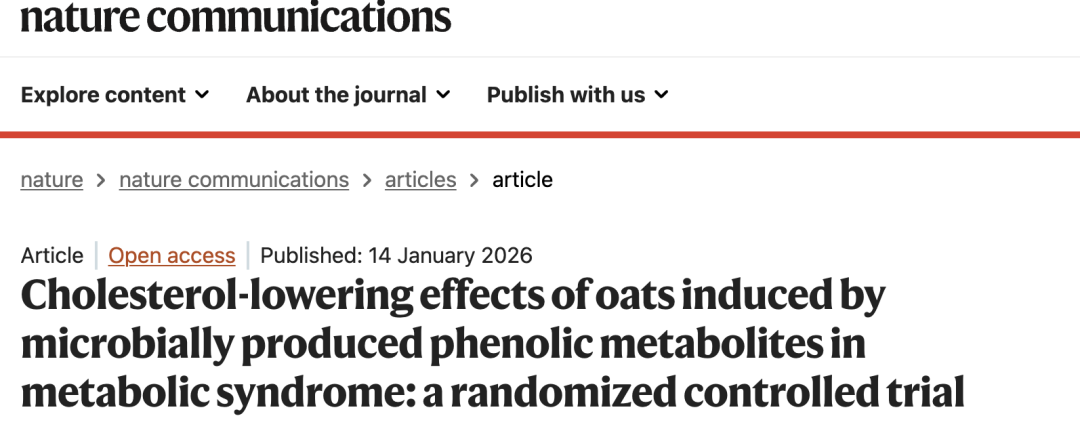Open the Publish with us menu
Image resolution: width=1080 pixels, height=435 pixels.
pos(566,95)
